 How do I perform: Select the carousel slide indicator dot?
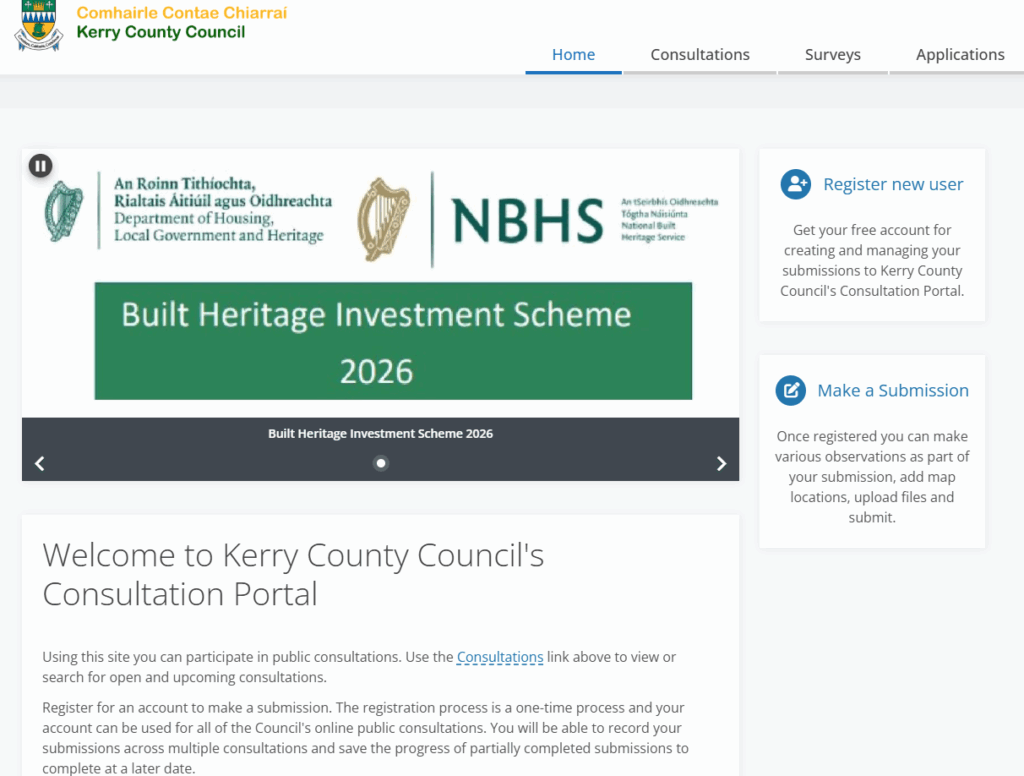pyautogui.click(x=381, y=463)
